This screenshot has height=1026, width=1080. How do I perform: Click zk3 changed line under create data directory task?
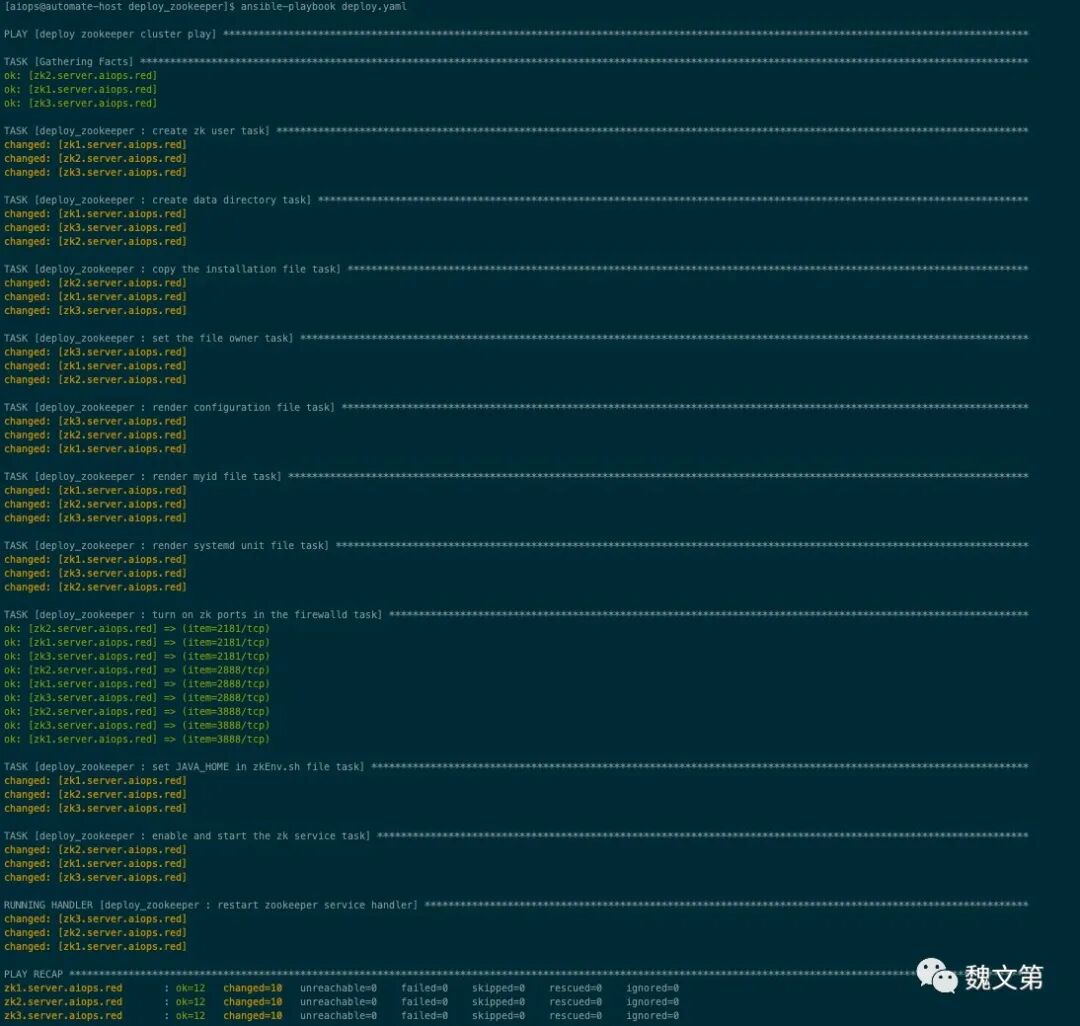95,227
